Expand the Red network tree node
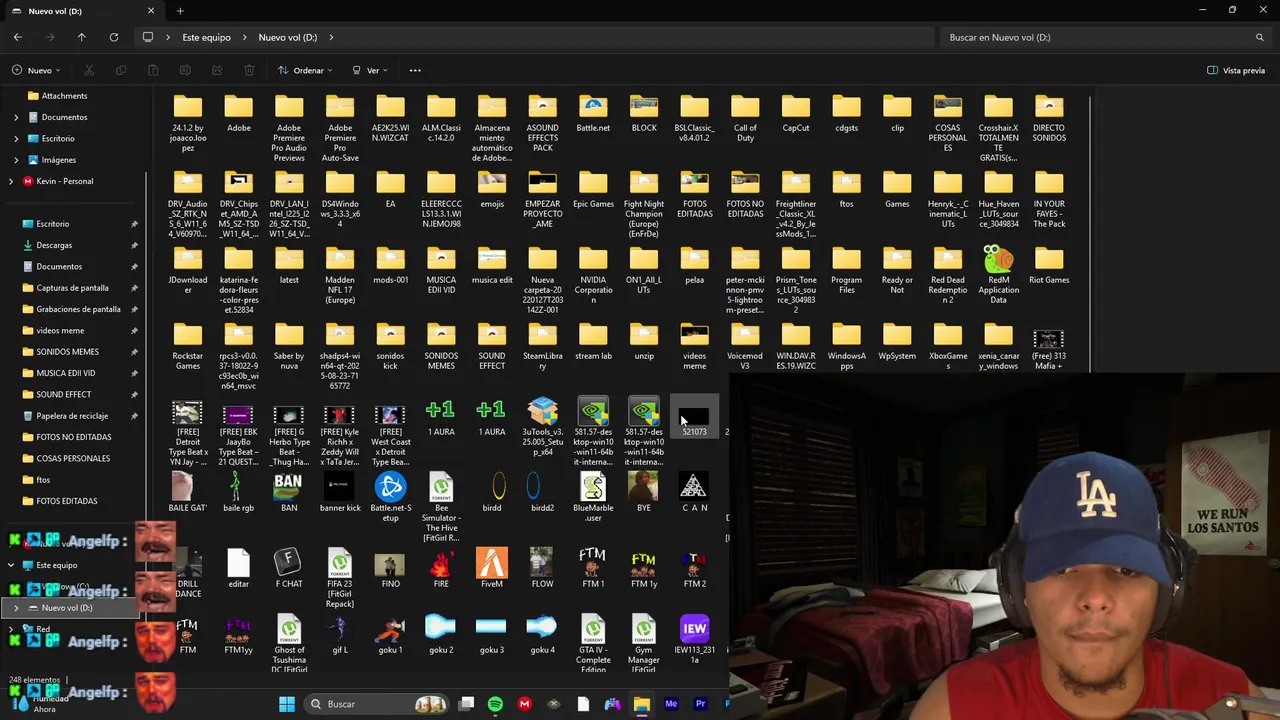The width and height of the screenshot is (1280, 720). coord(11,629)
